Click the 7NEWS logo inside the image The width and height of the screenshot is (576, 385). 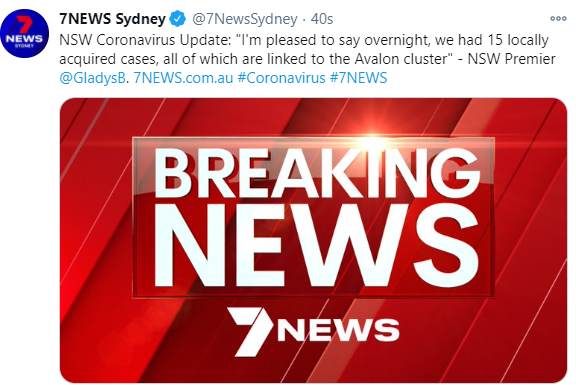[313, 331]
